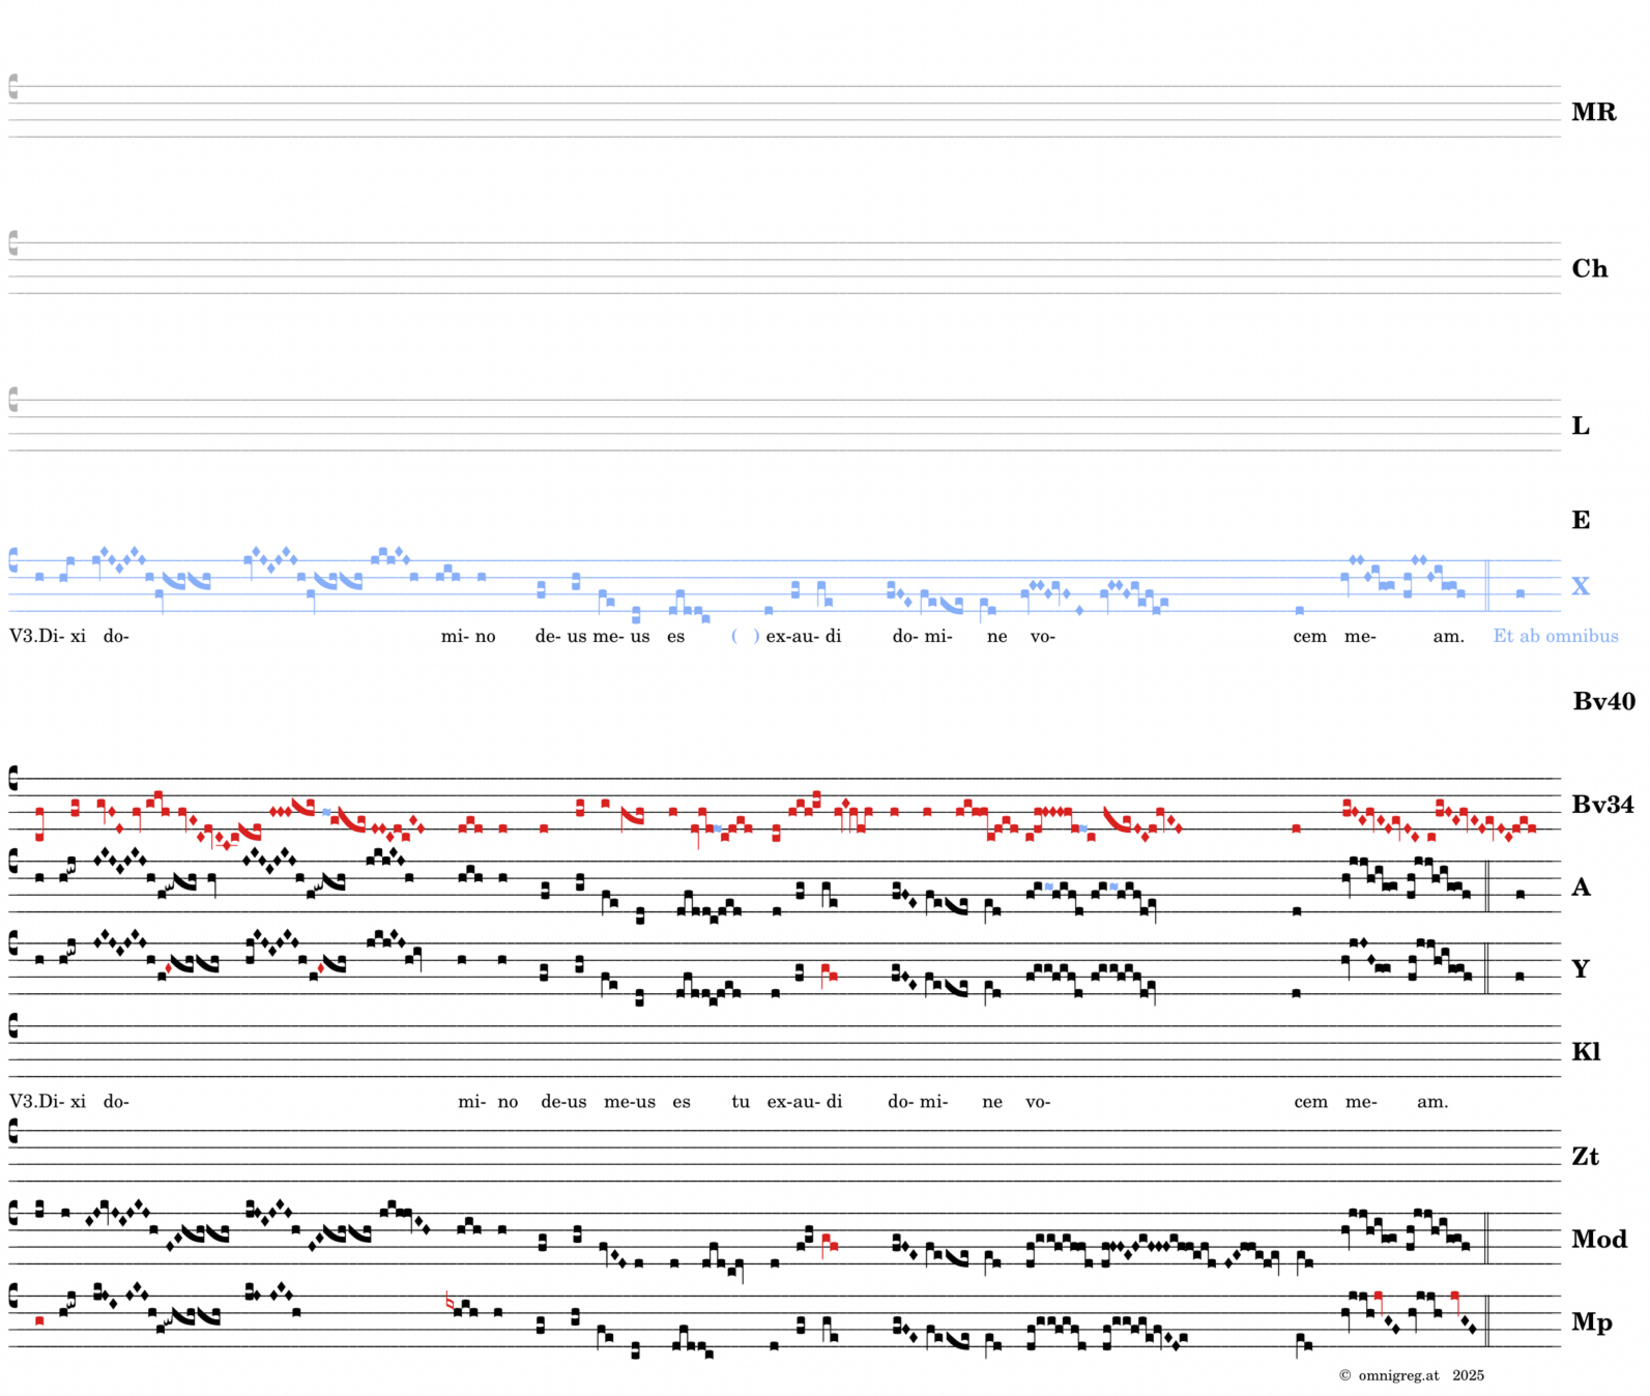This screenshot has width=1650, height=1396.
Task: Click the Mp manuscript label
Action: [x=1591, y=1322]
